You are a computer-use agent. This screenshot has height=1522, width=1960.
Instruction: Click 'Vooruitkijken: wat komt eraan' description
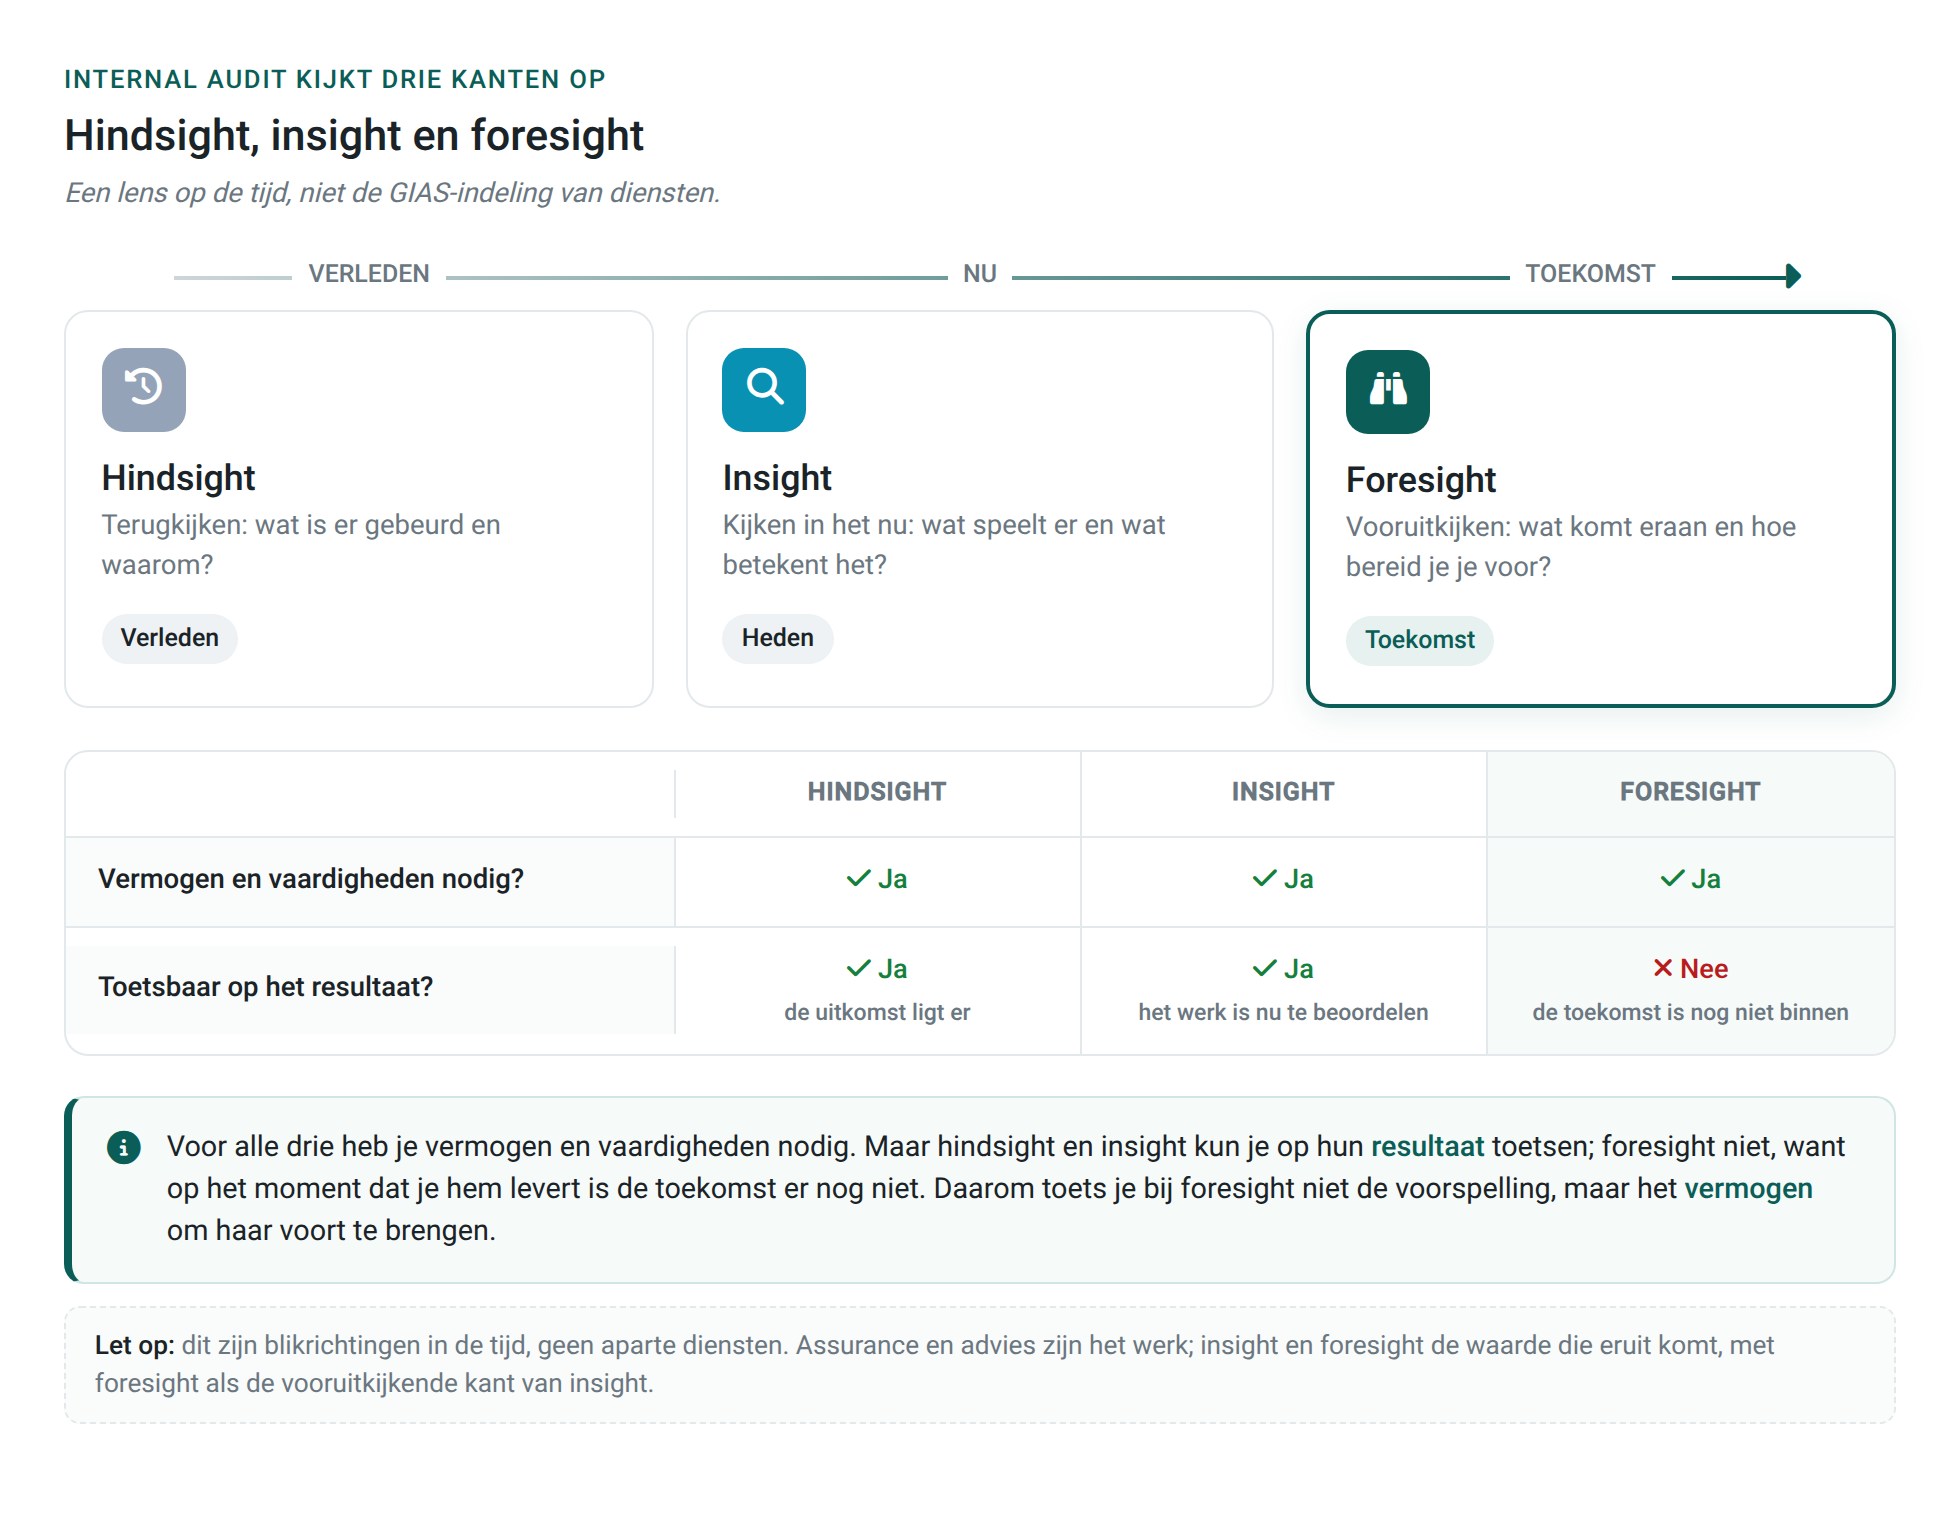click(1571, 547)
